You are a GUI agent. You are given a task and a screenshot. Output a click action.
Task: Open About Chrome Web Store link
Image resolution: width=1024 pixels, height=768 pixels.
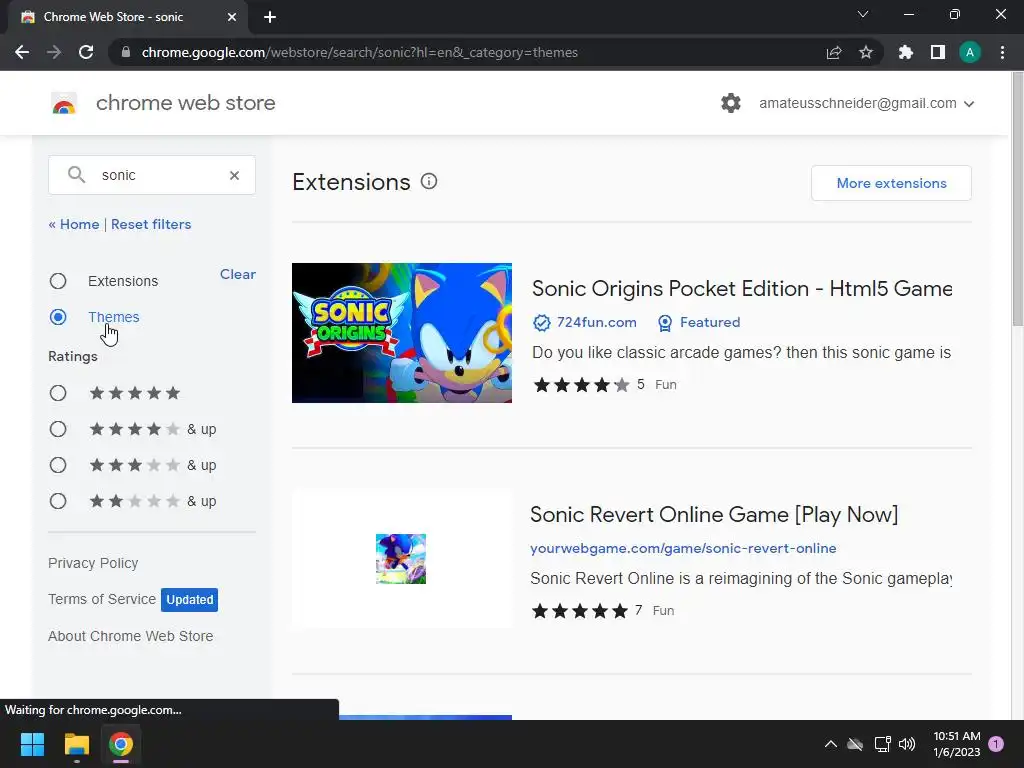click(131, 636)
